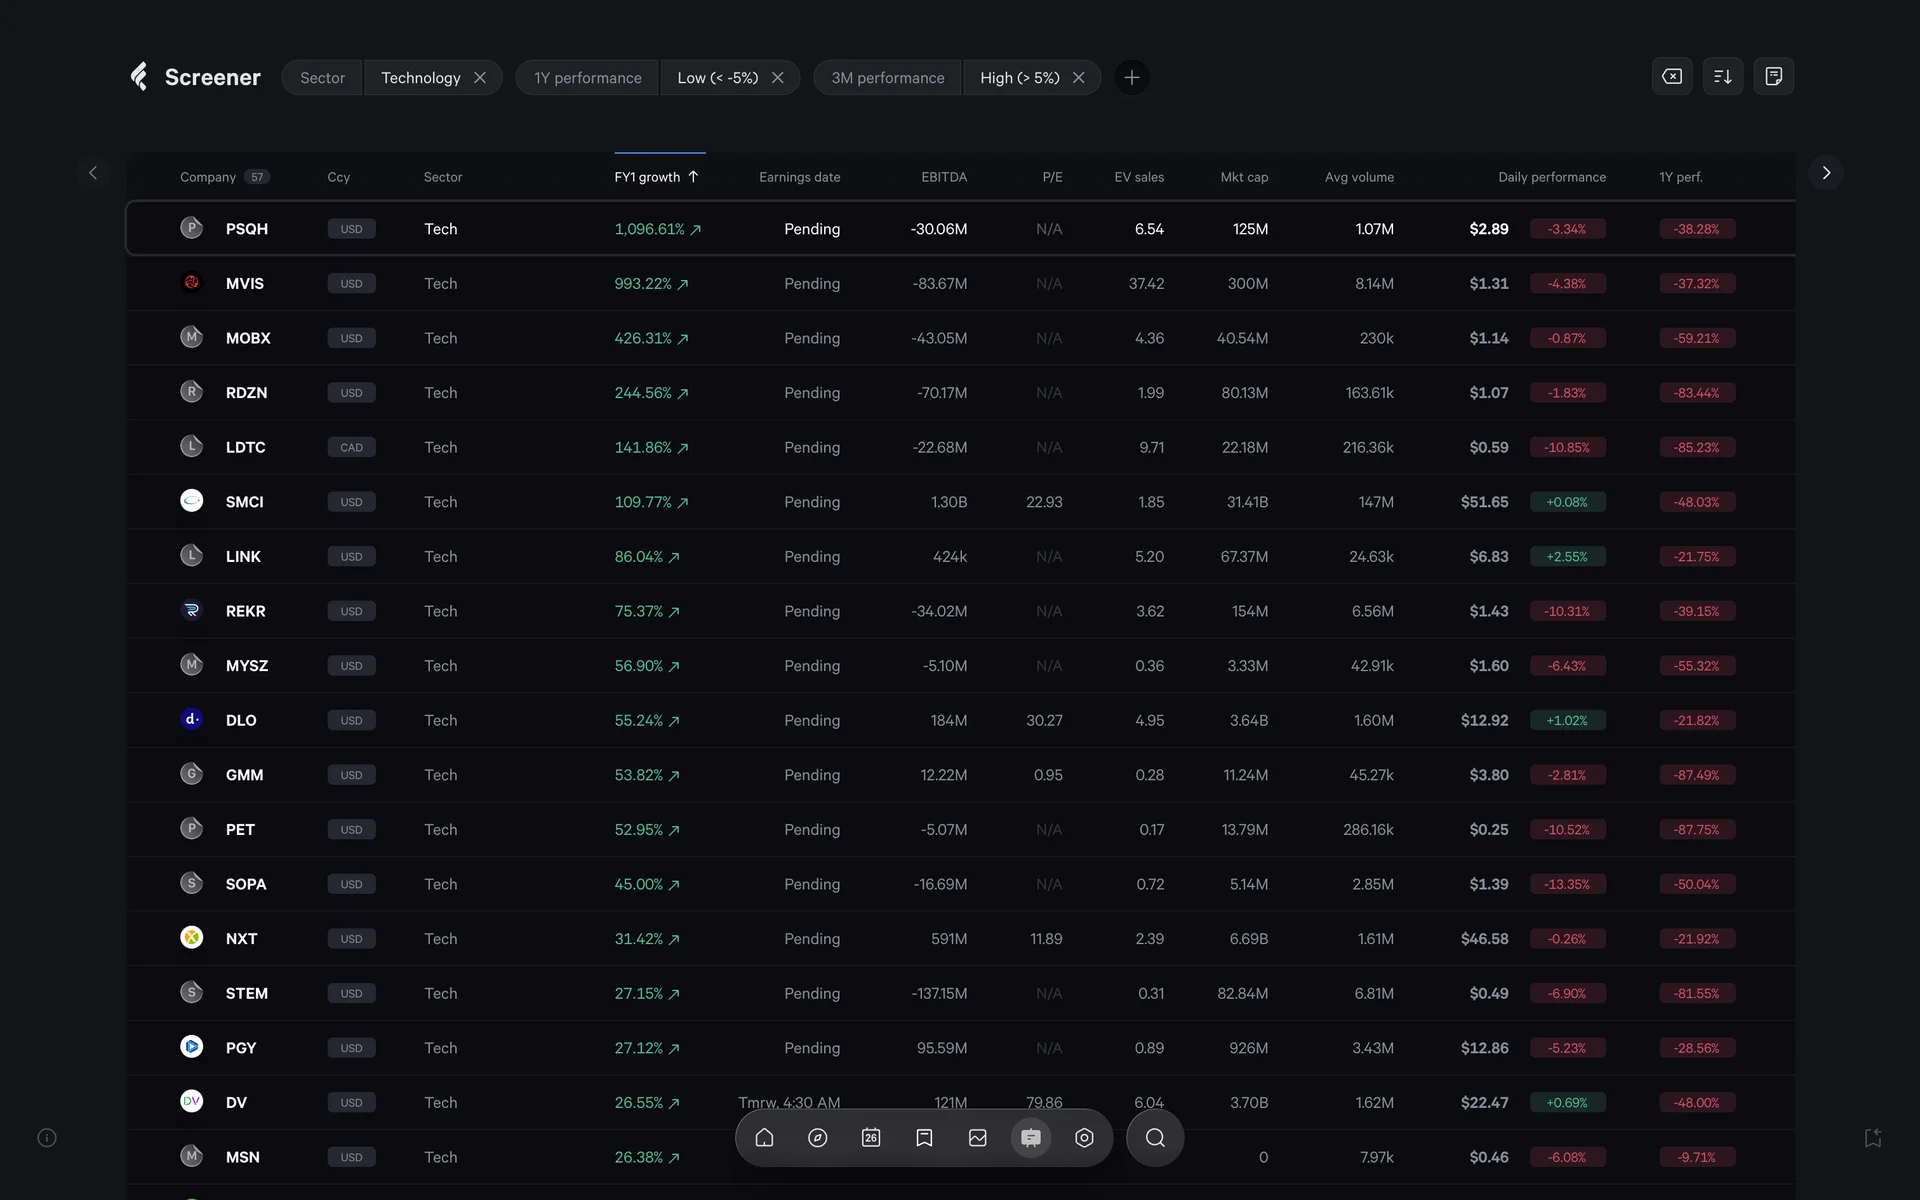1920x1200 pixels.
Task: Add a new filter with plus button
Action: [x=1131, y=78]
